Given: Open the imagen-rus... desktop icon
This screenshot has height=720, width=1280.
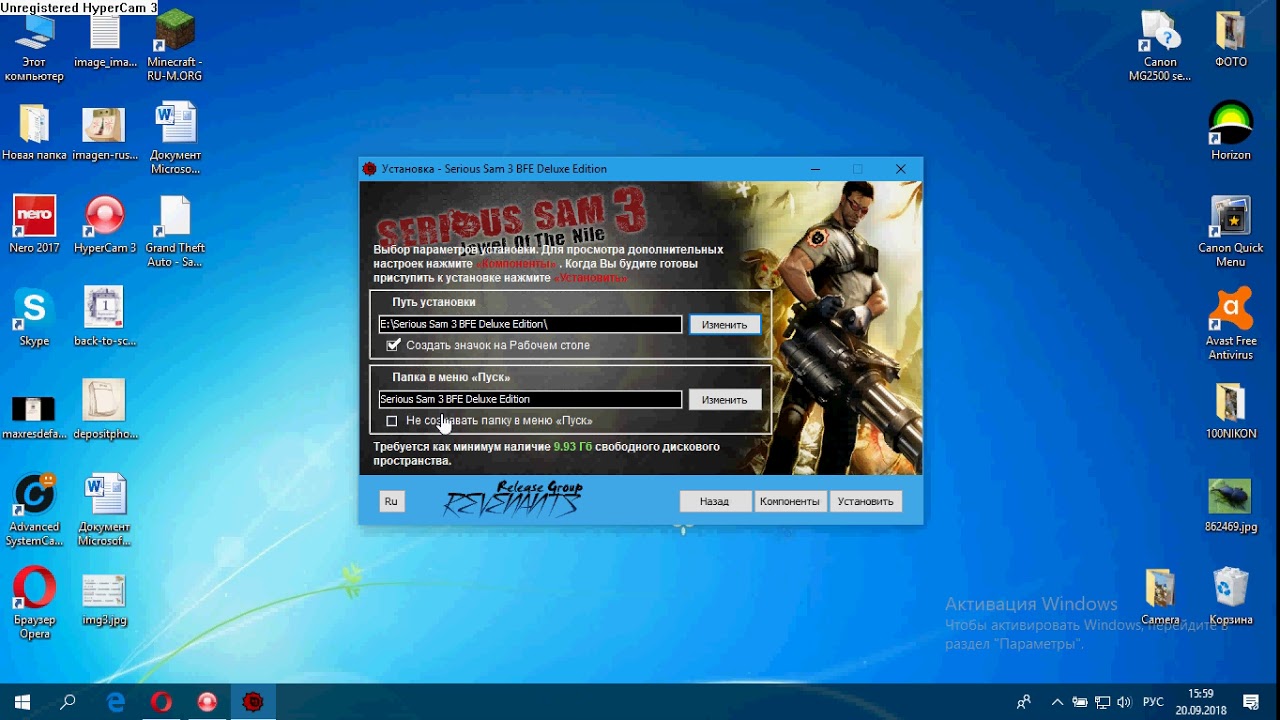Looking at the screenshot, I should [105, 133].
